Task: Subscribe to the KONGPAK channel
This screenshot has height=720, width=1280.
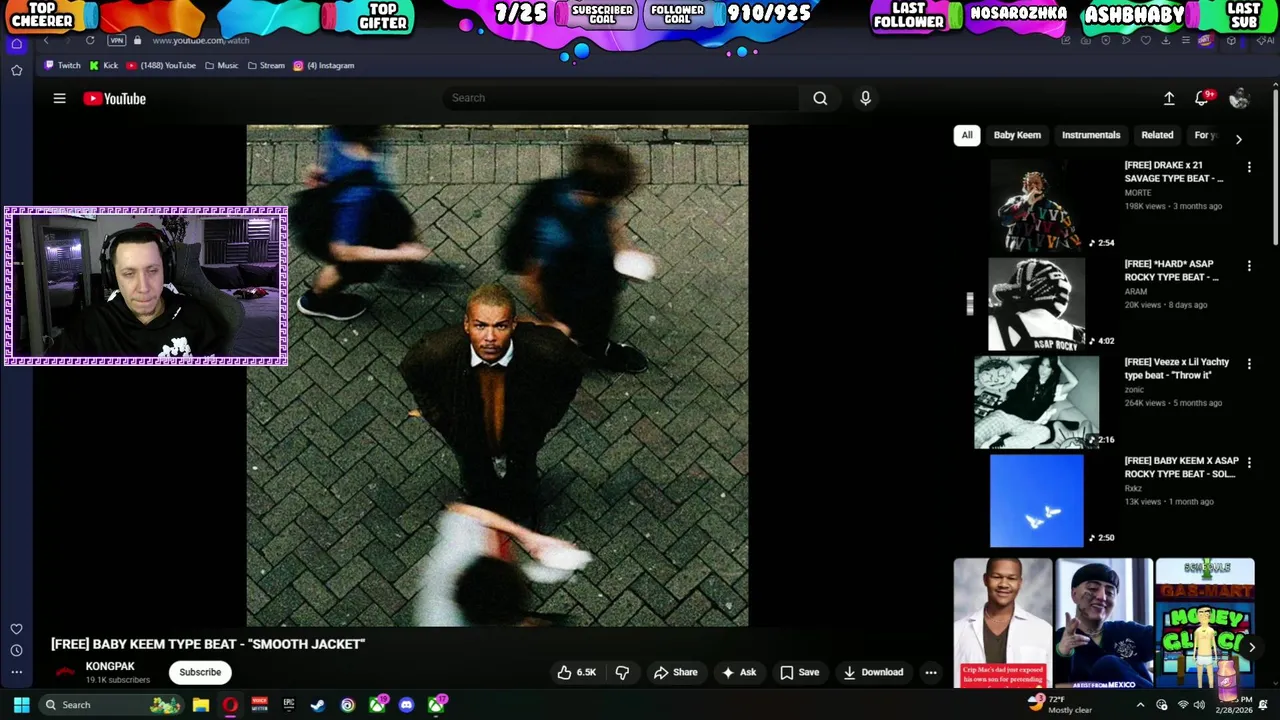Action: click(200, 672)
